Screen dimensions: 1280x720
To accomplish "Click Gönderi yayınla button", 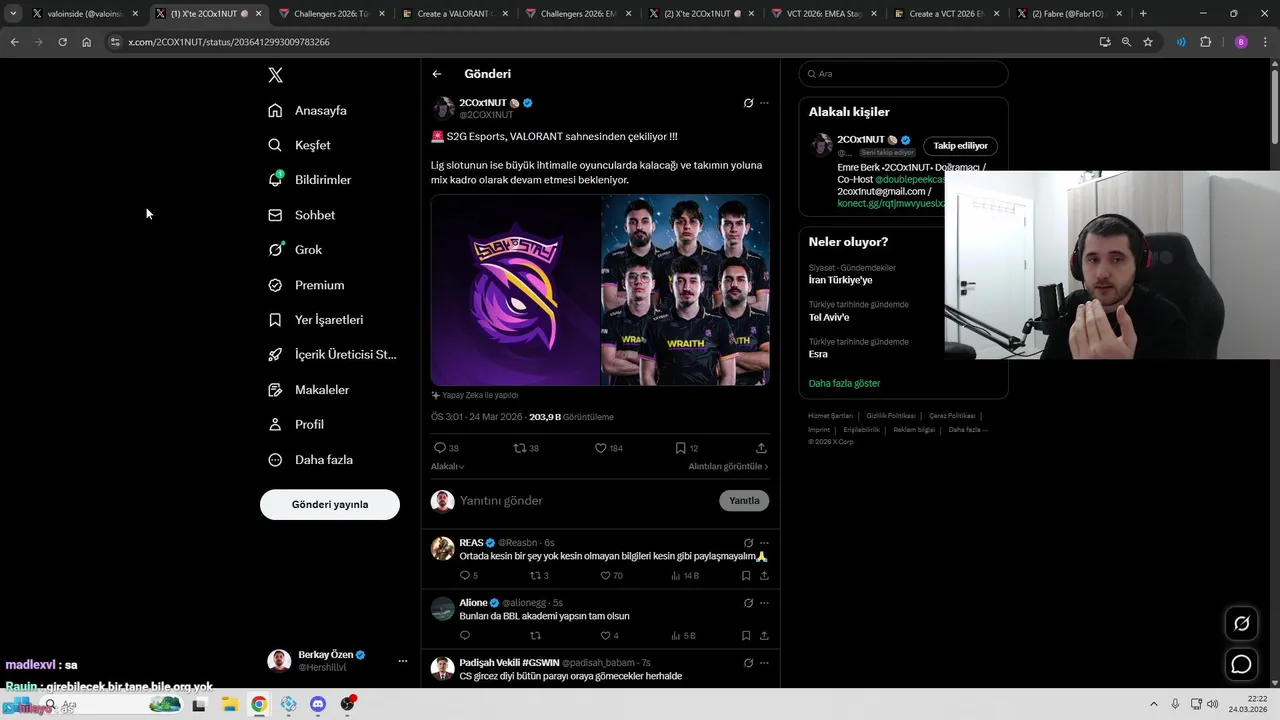I will [330, 504].
